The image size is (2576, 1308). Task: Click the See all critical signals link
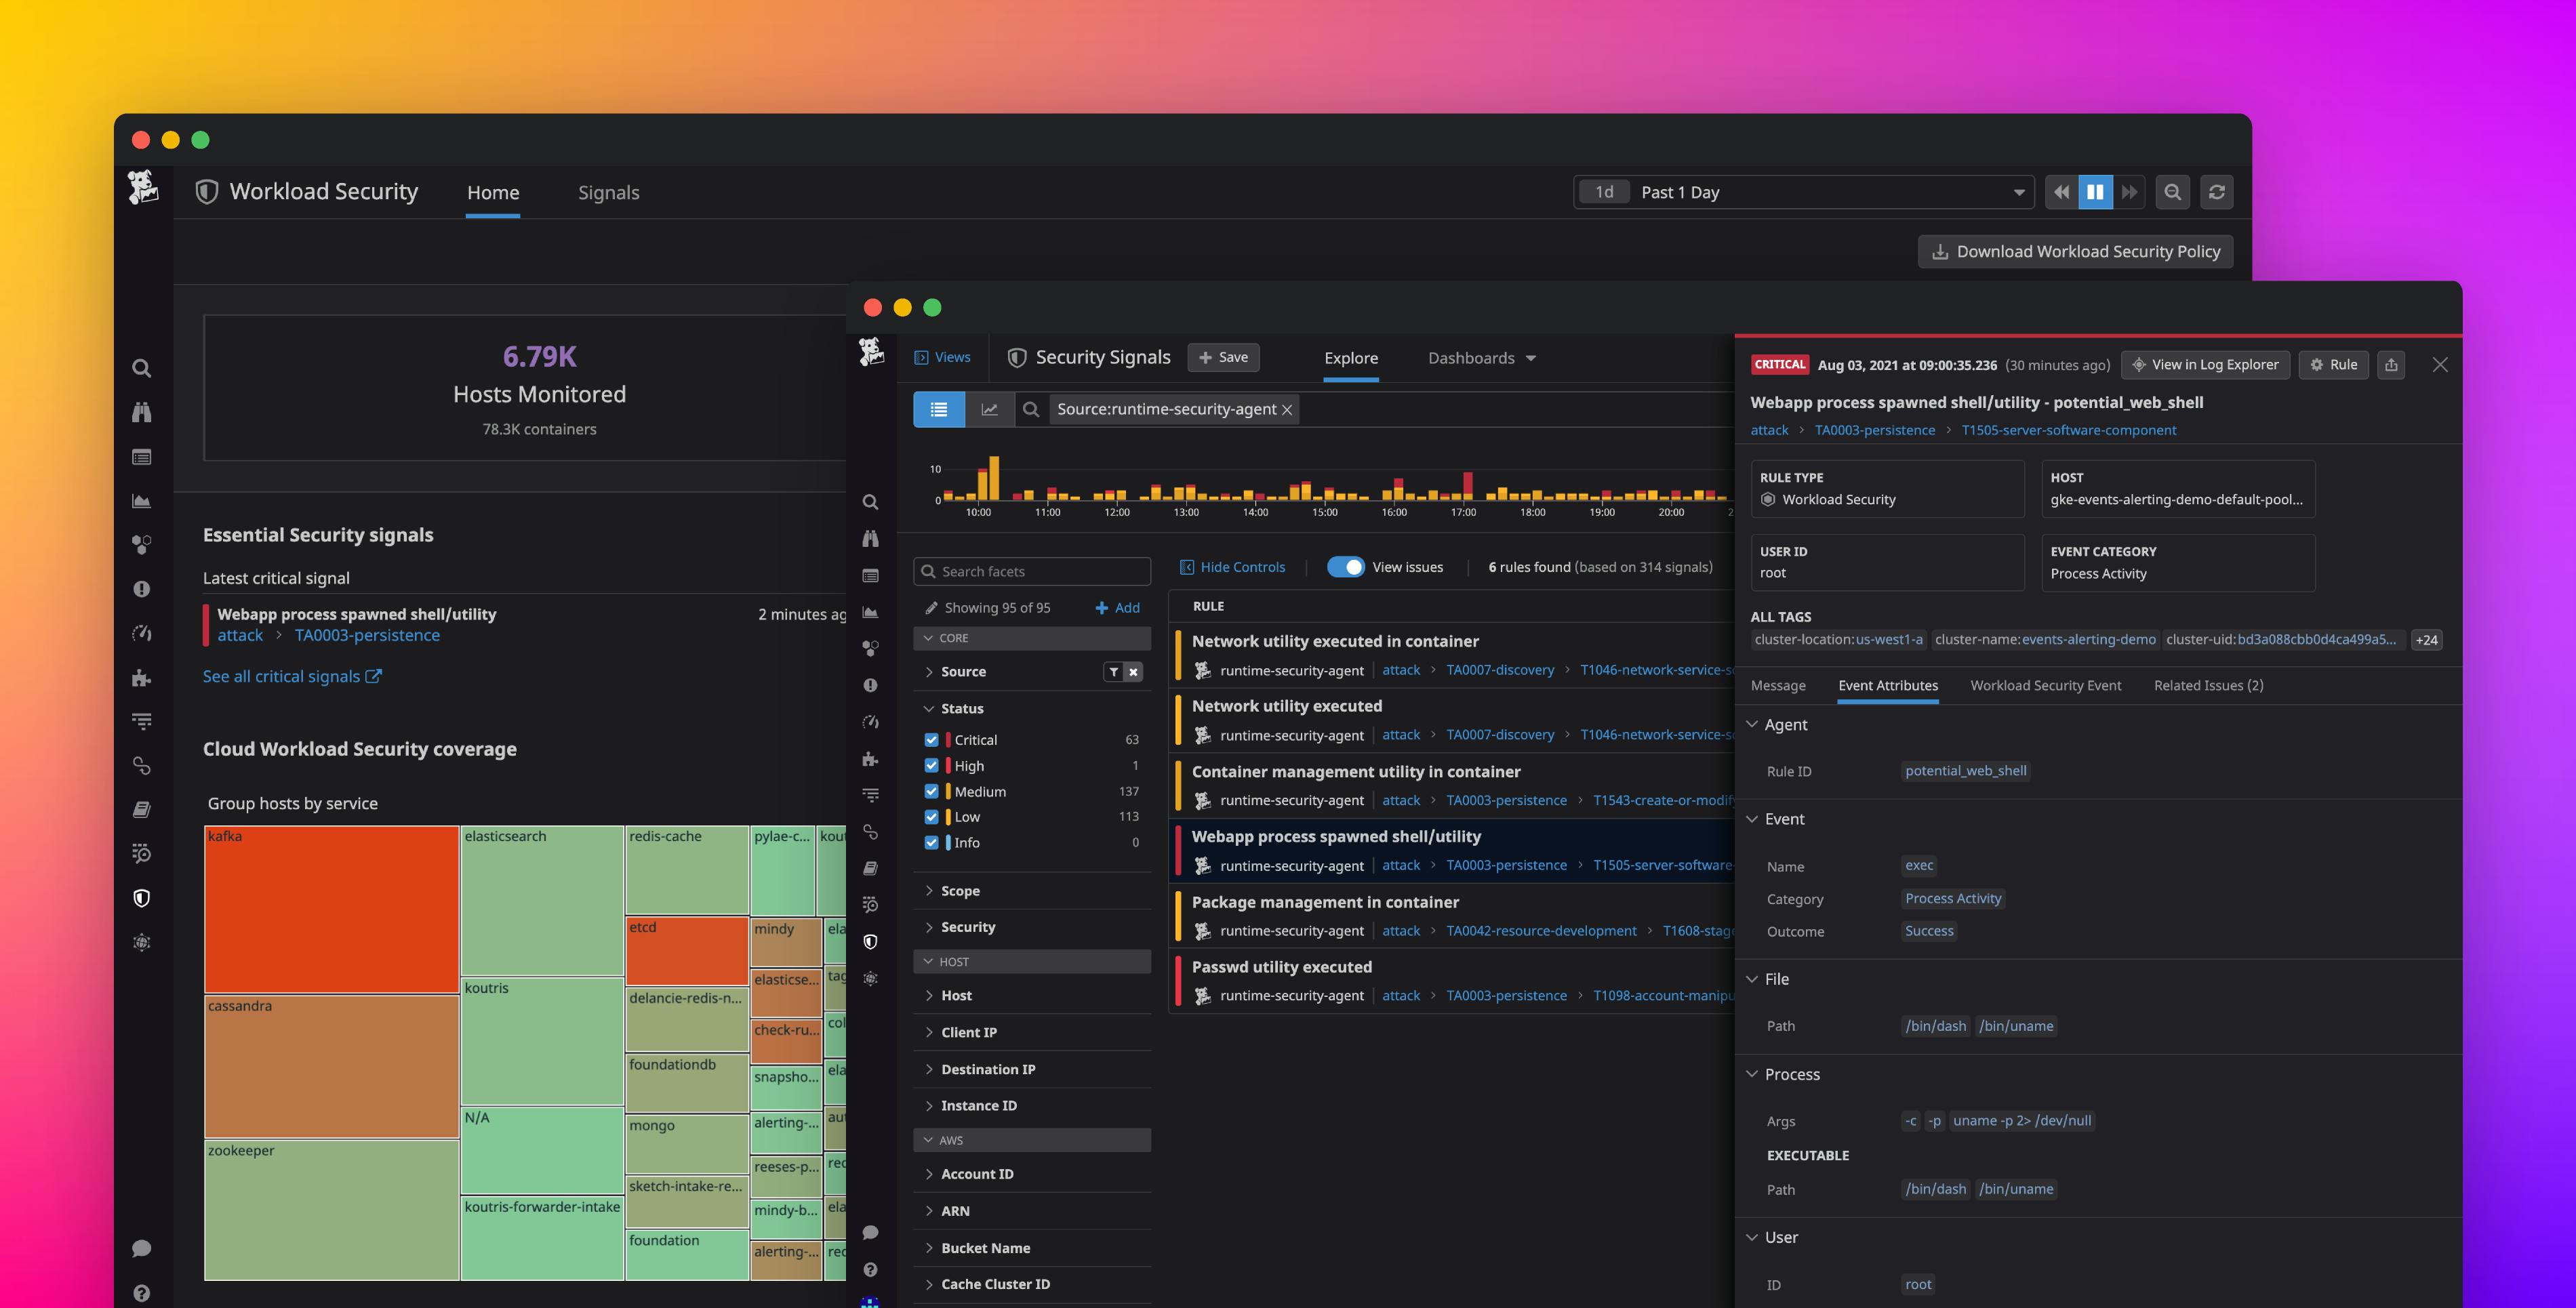(x=283, y=676)
